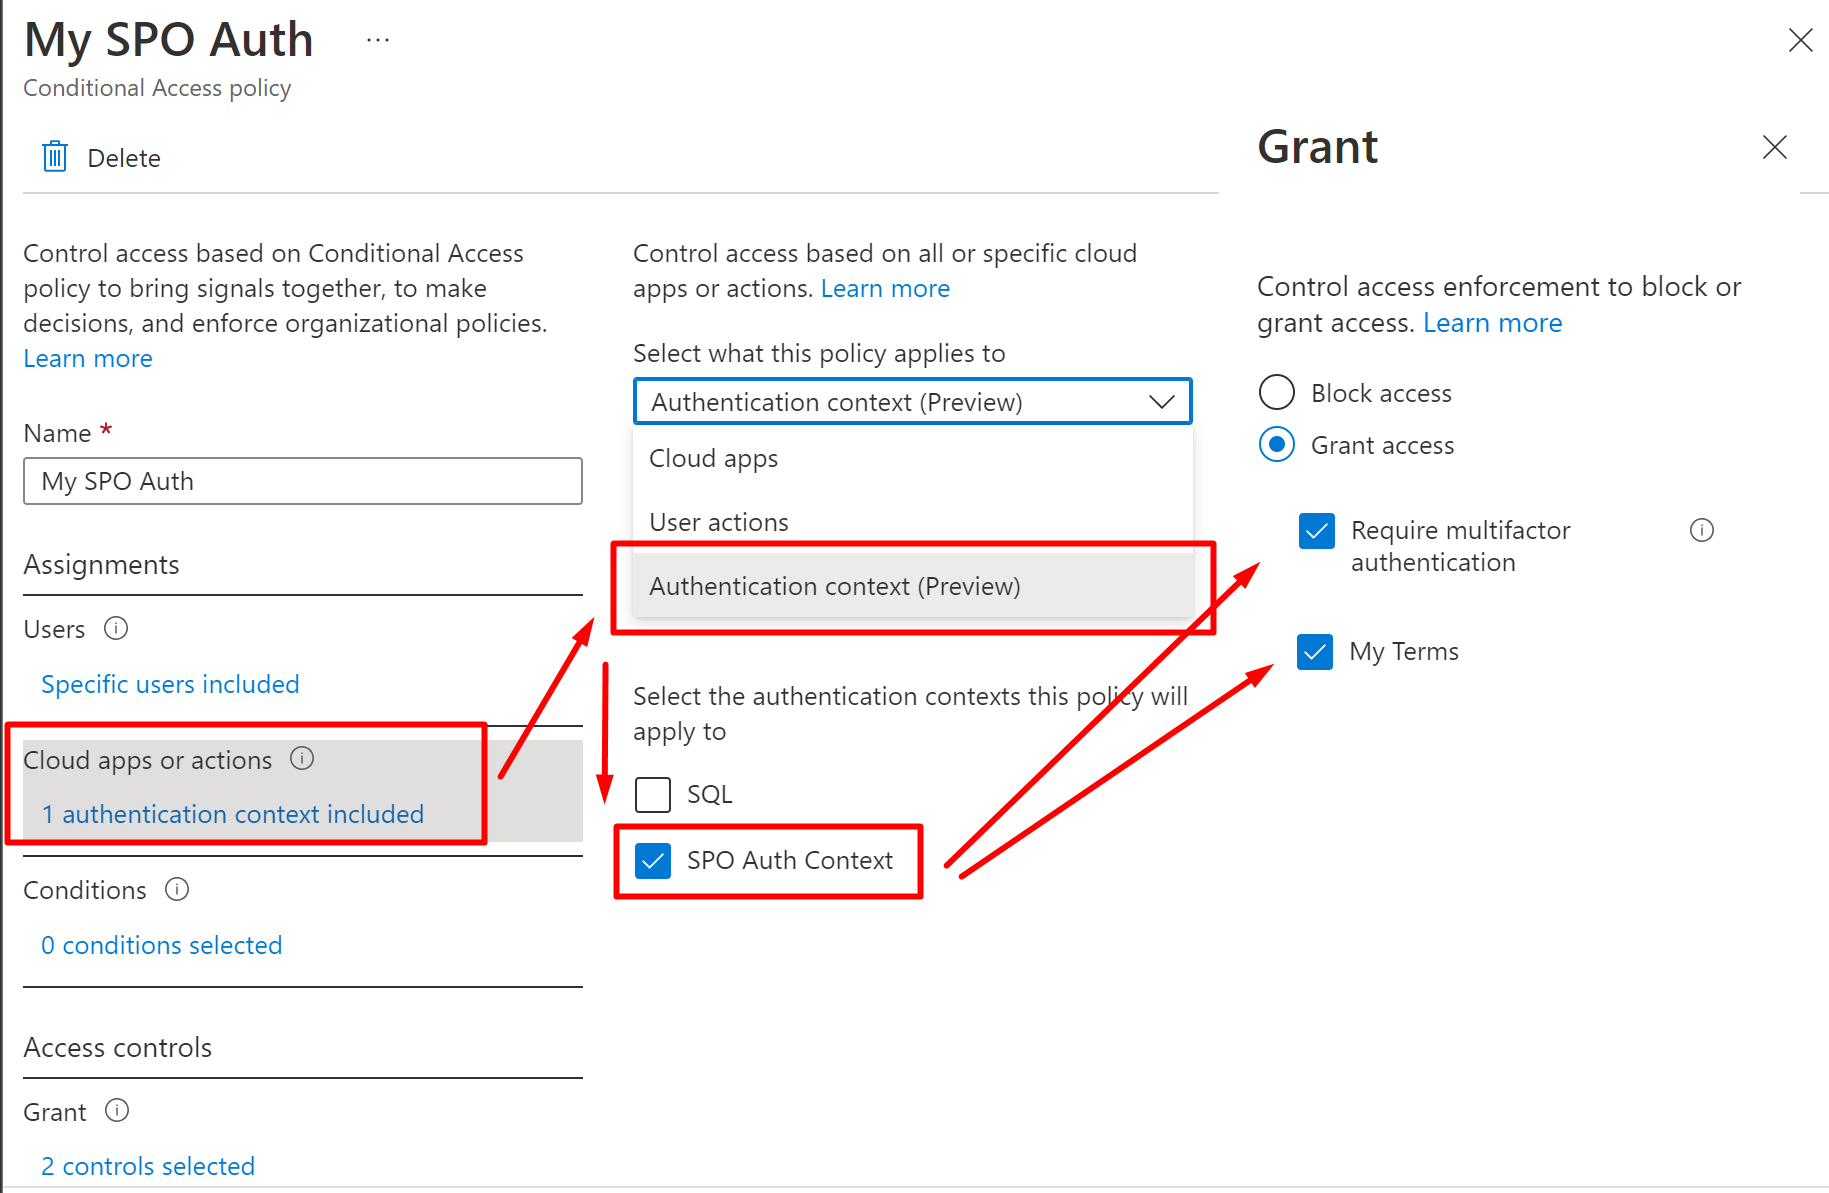Click the policy Name input field

point(302,481)
